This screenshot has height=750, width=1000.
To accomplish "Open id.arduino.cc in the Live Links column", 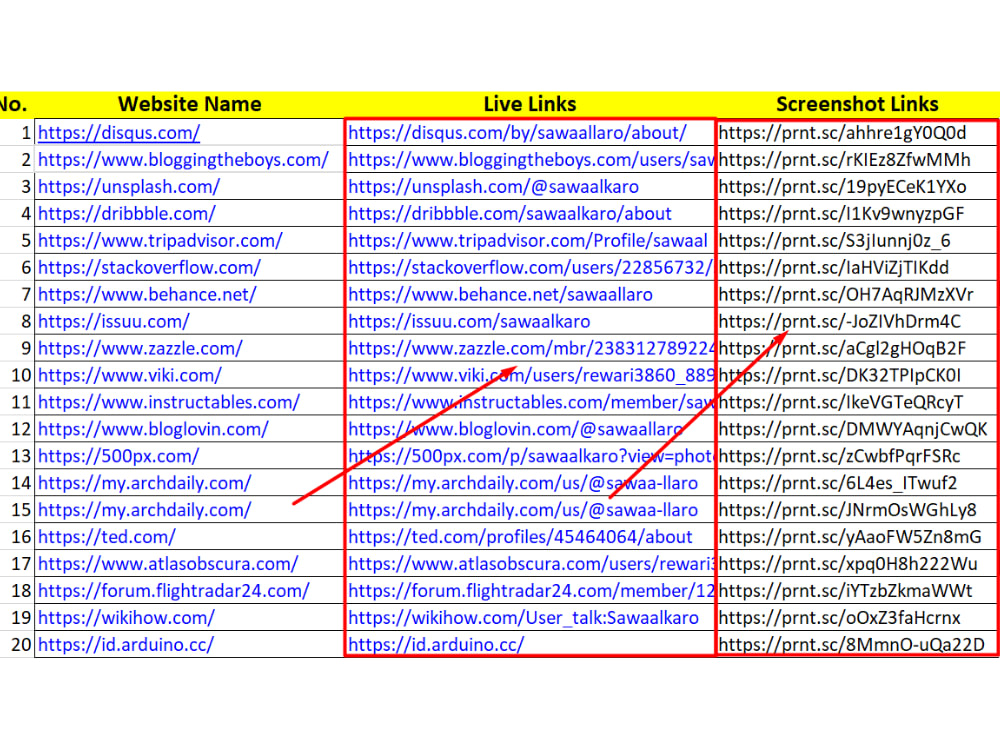I will 436,644.
